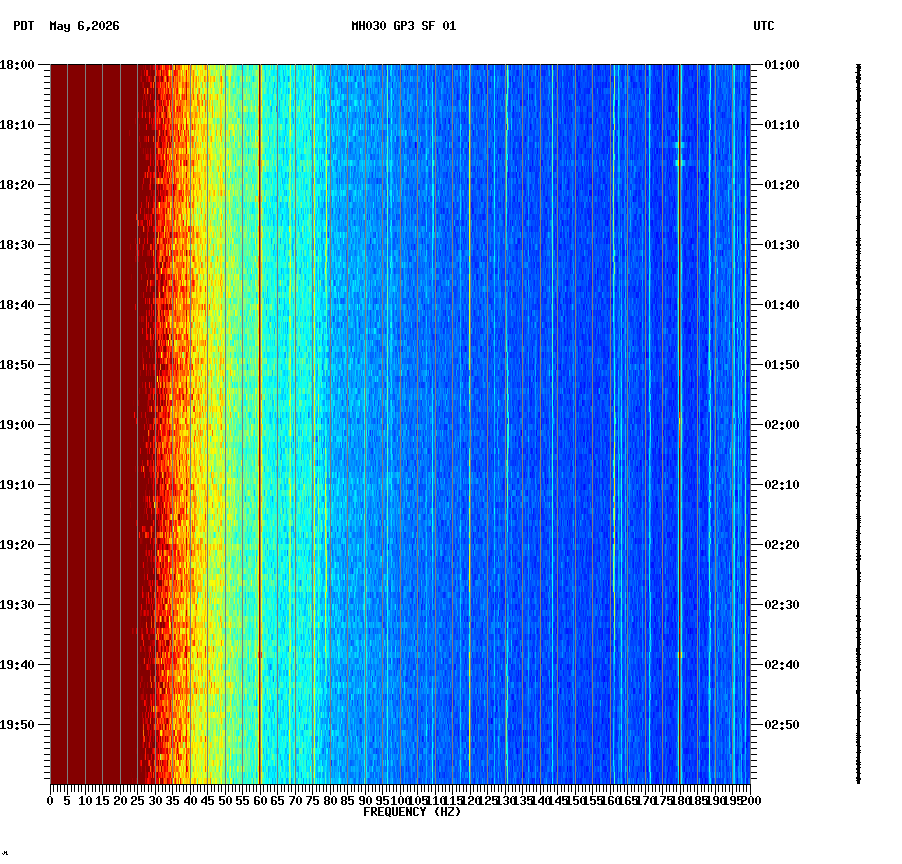Click the 35 Hz axis label
The image size is (902, 864).
click(173, 801)
